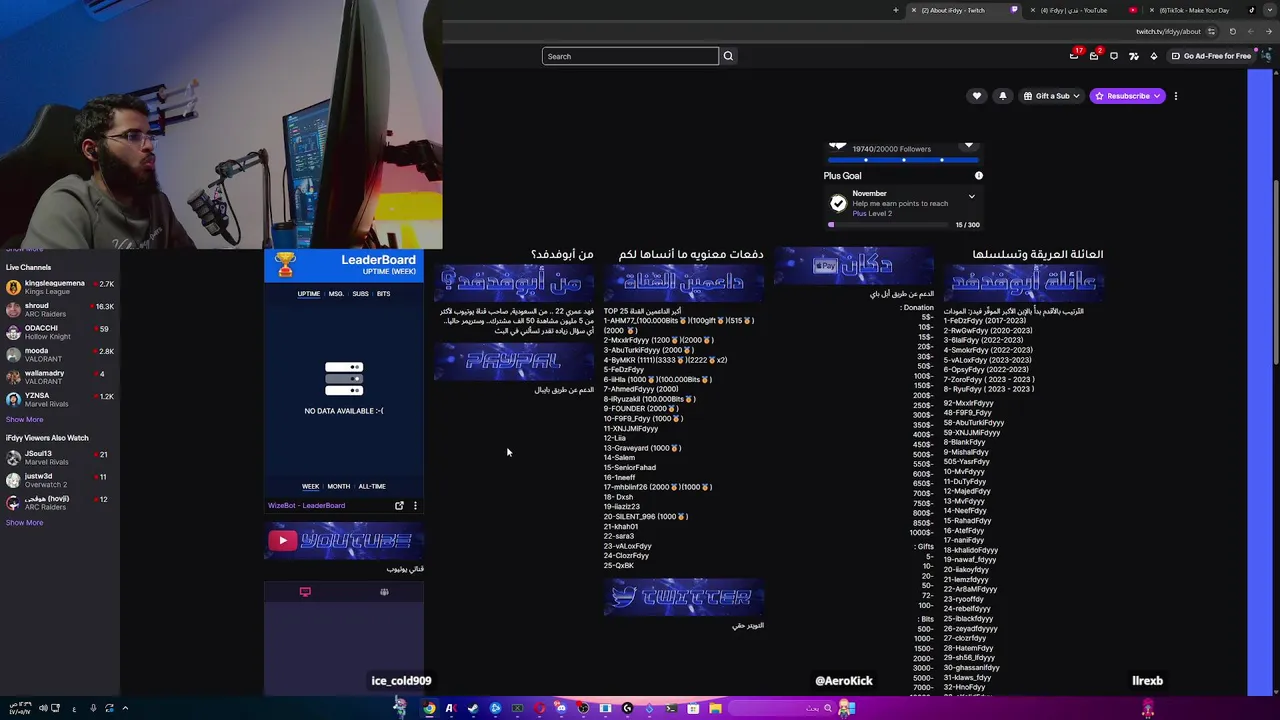The image size is (1280, 720).
Task: Open site settings icon in the address bar
Action: (x=1211, y=31)
